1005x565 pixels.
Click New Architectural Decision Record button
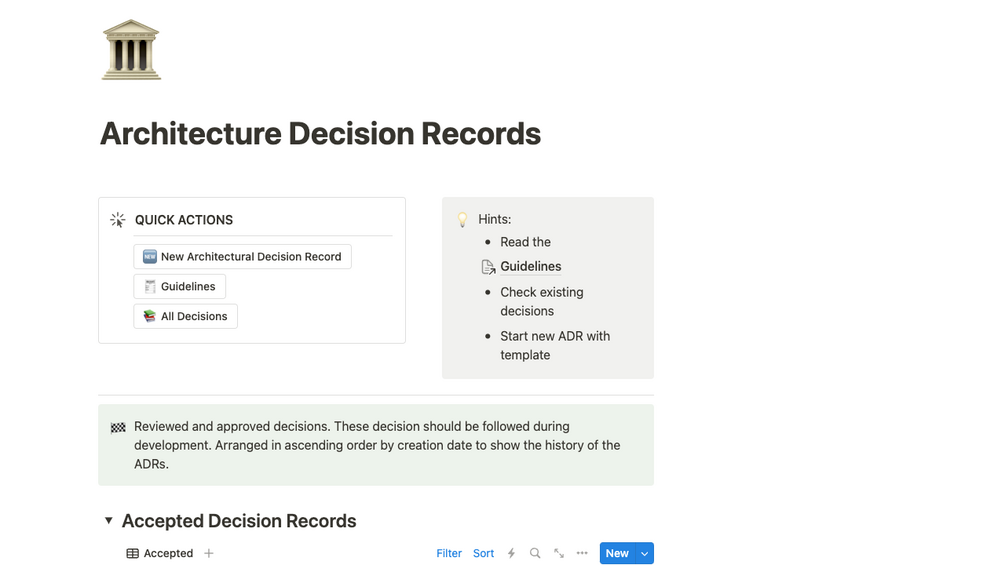pyautogui.click(x=242, y=257)
